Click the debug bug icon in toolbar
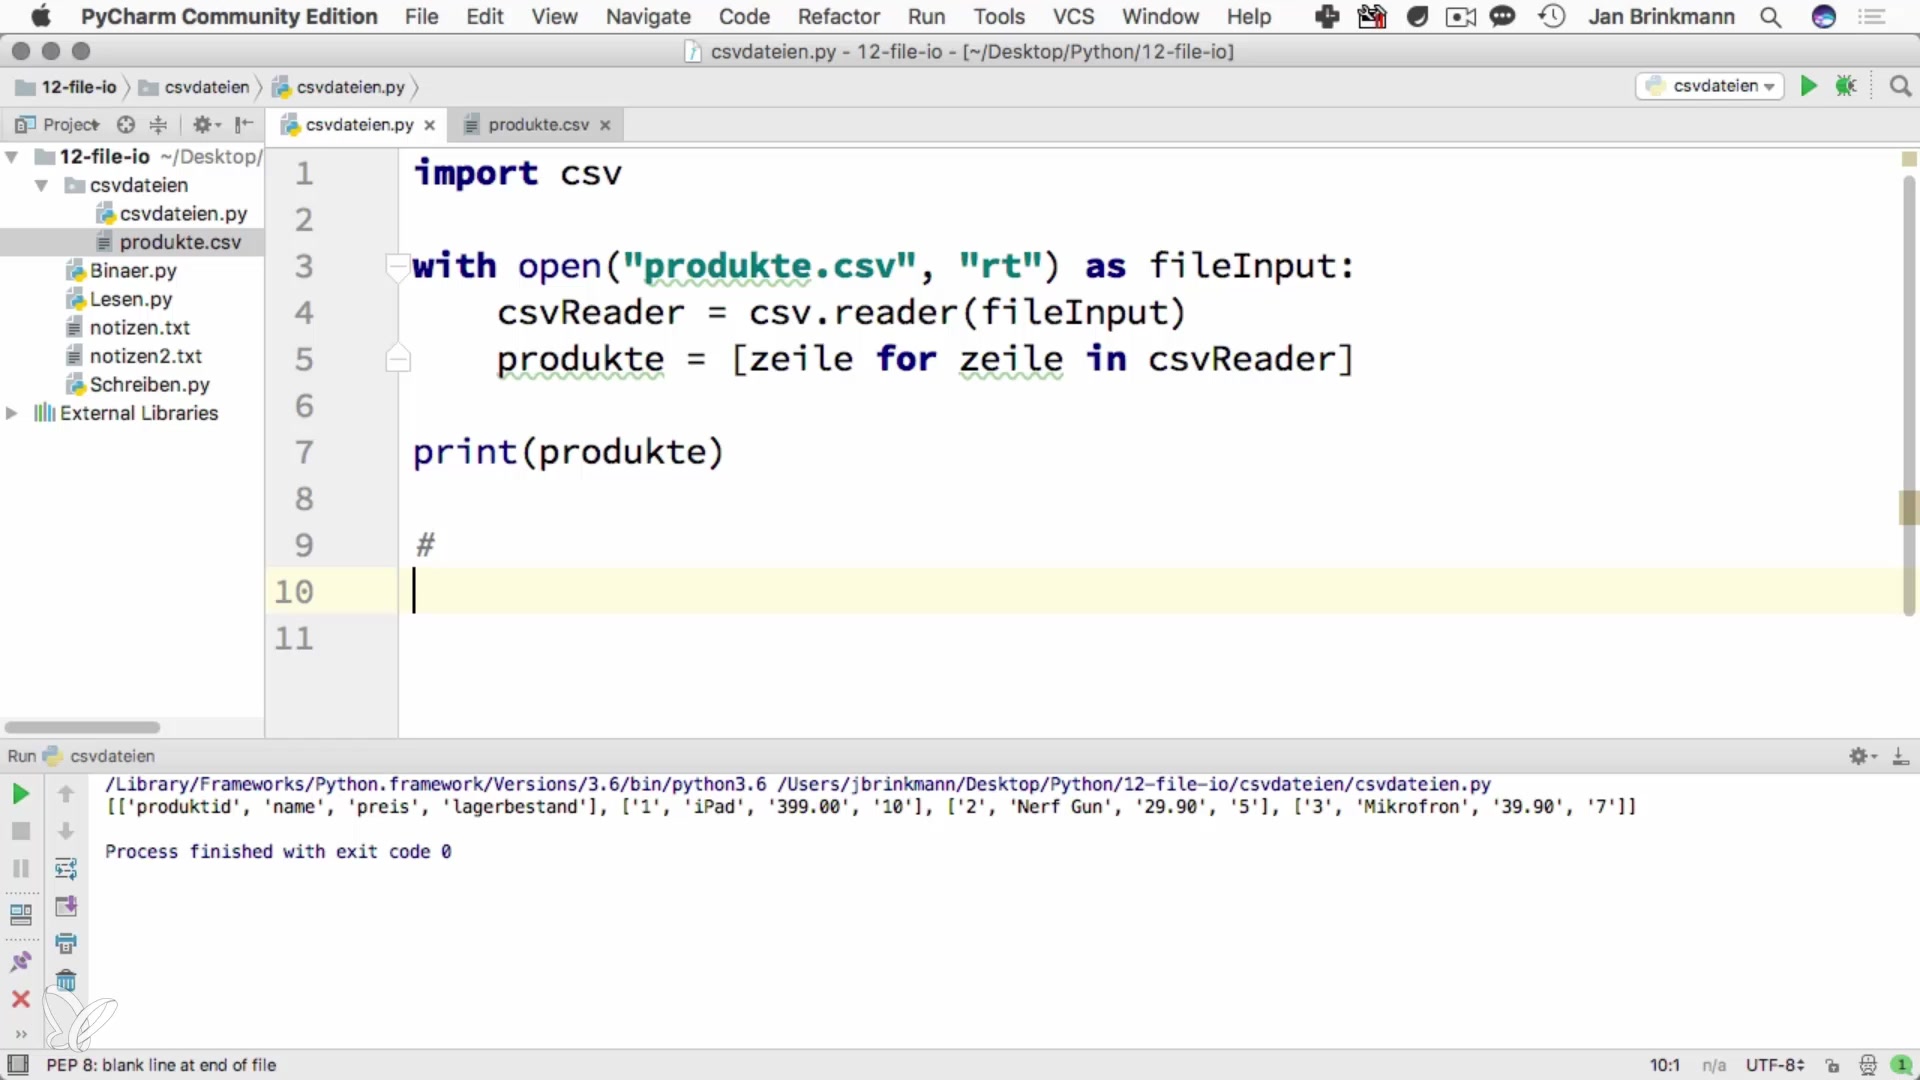 [x=1846, y=86]
